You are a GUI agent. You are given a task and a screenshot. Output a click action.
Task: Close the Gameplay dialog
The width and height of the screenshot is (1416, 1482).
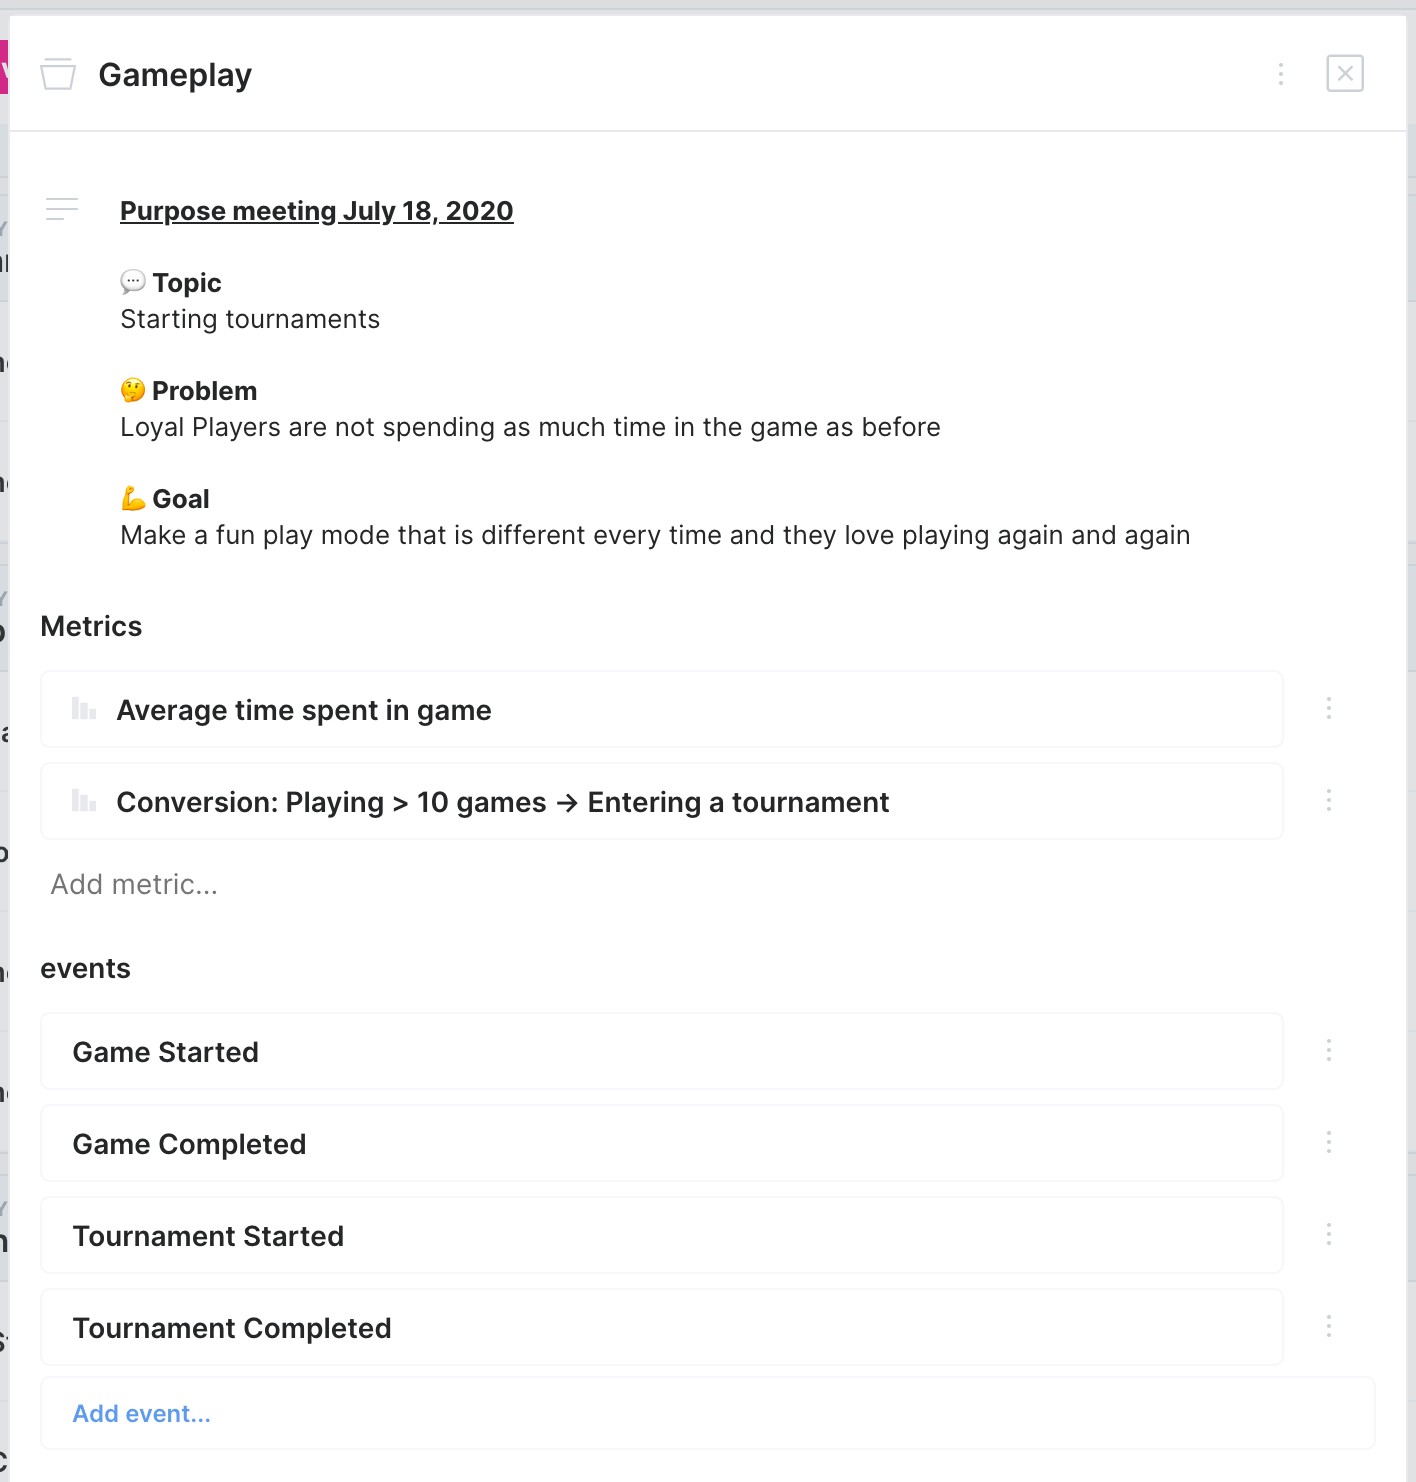coord(1345,74)
